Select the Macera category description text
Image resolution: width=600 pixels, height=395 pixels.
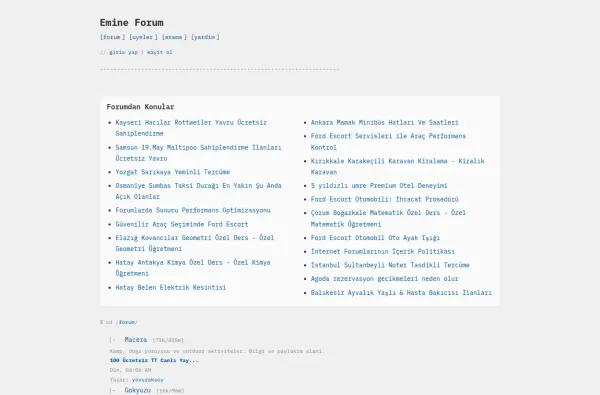pos(217,351)
